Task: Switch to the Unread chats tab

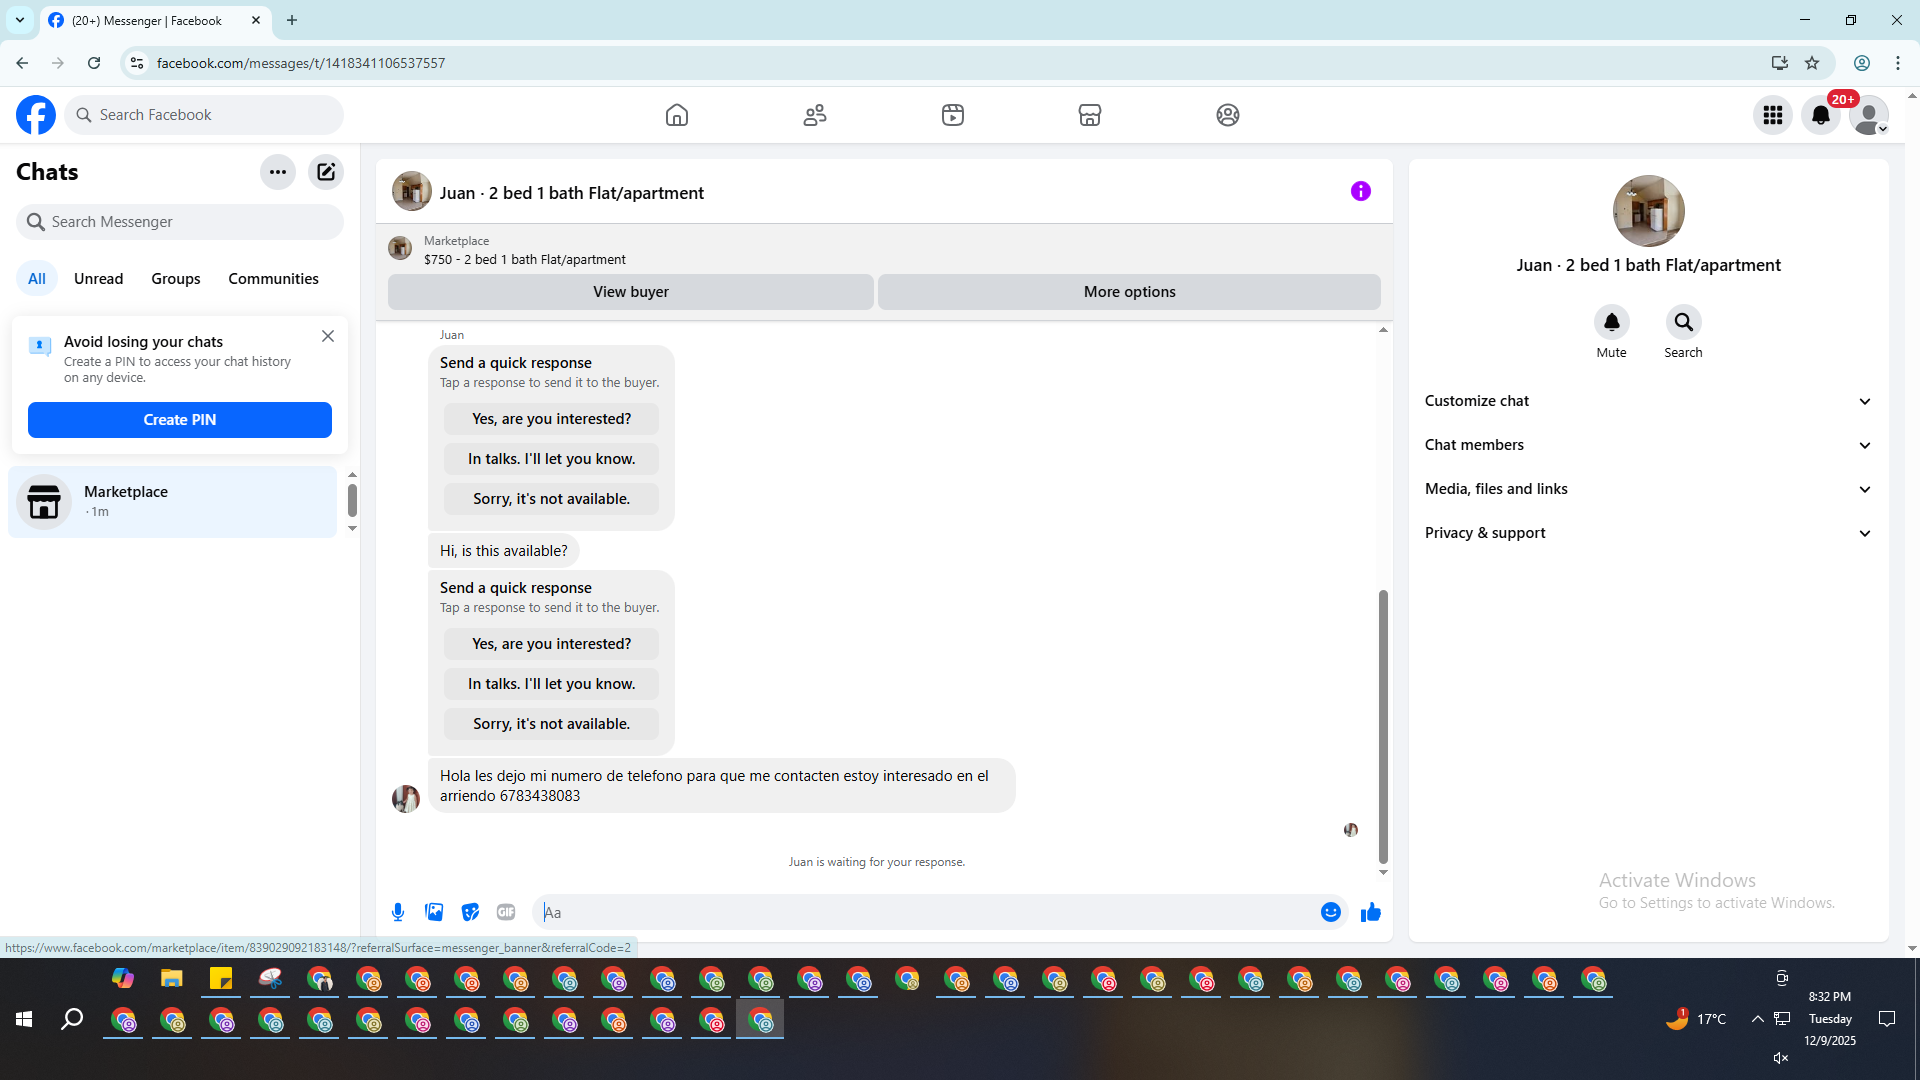Action: click(x=98, y=279)
